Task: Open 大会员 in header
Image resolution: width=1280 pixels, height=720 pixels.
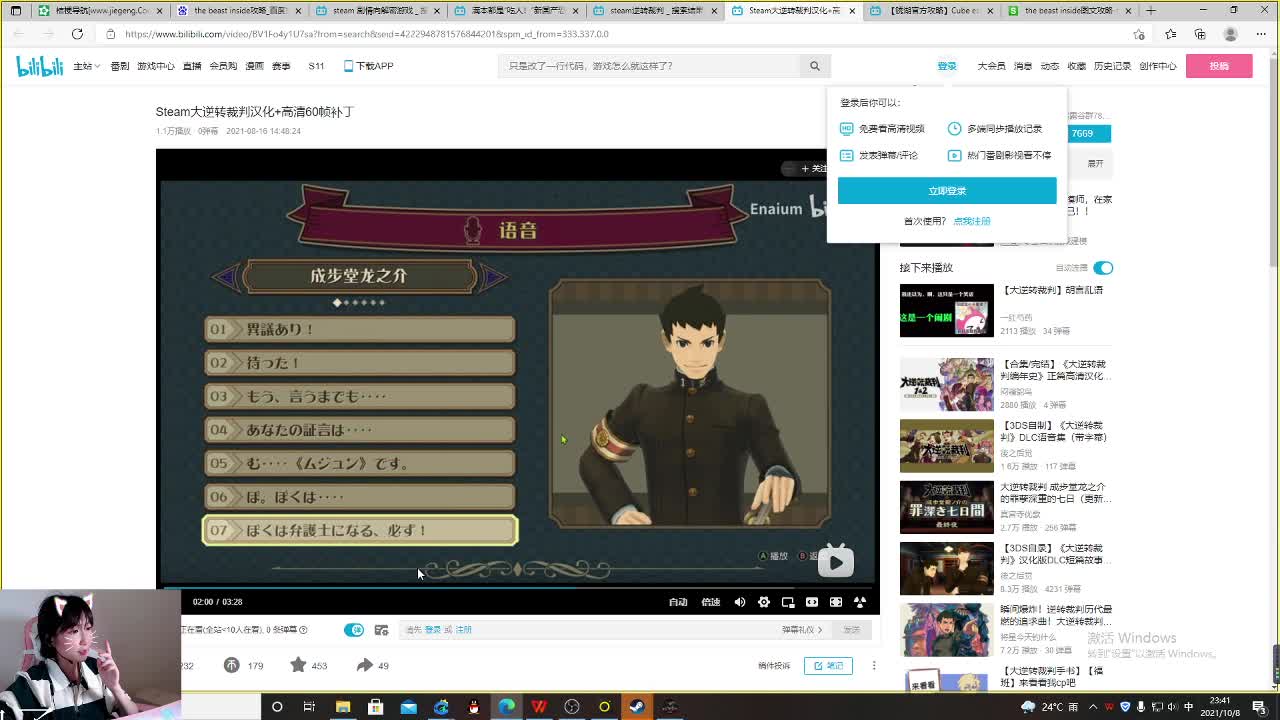Action: tap(991, 66)
